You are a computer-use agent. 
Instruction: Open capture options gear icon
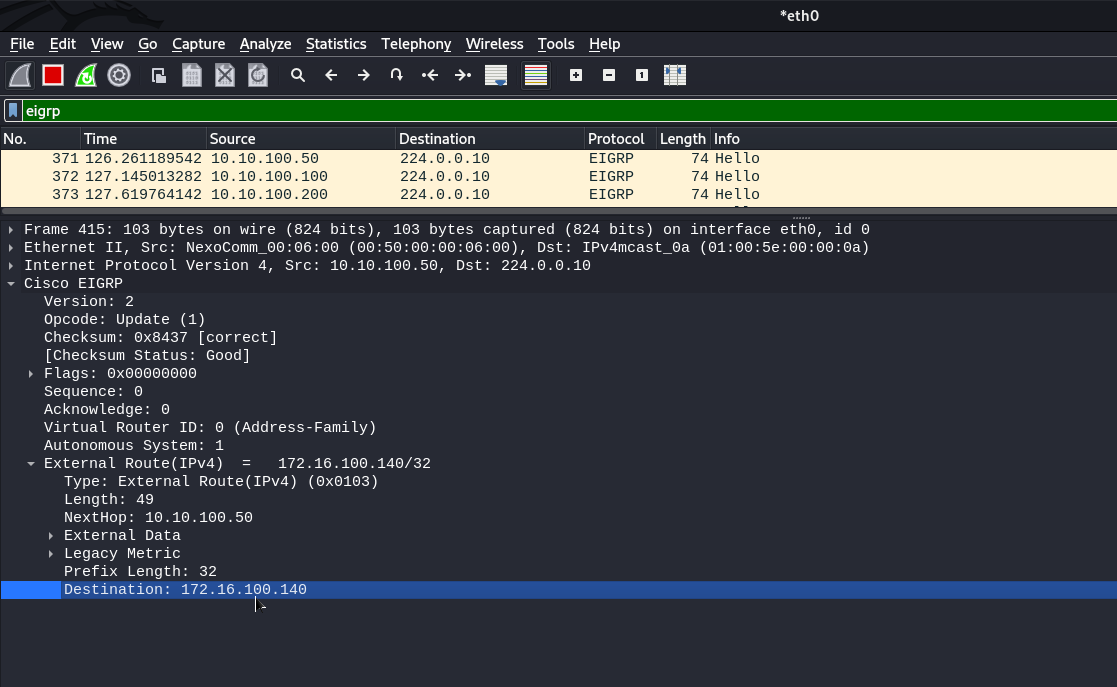click(119, 75)
